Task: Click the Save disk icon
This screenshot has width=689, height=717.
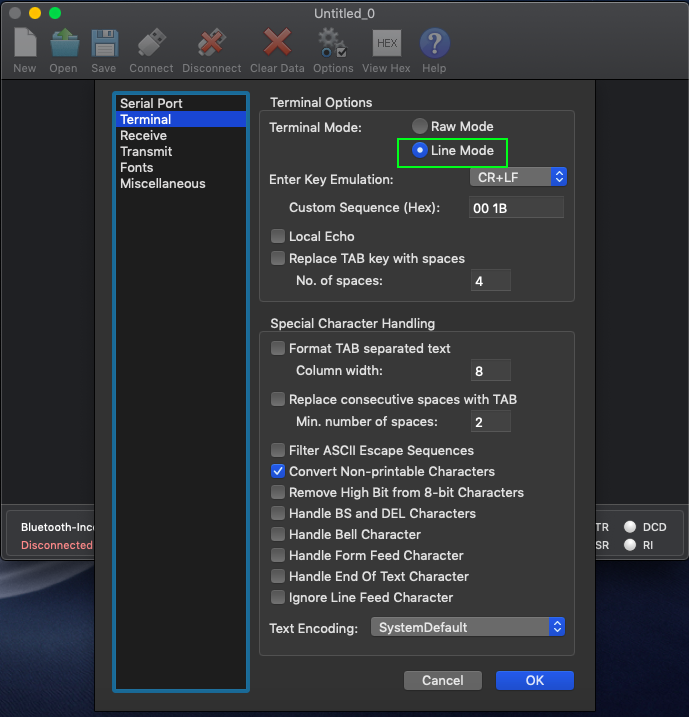Action: [104, 44]
